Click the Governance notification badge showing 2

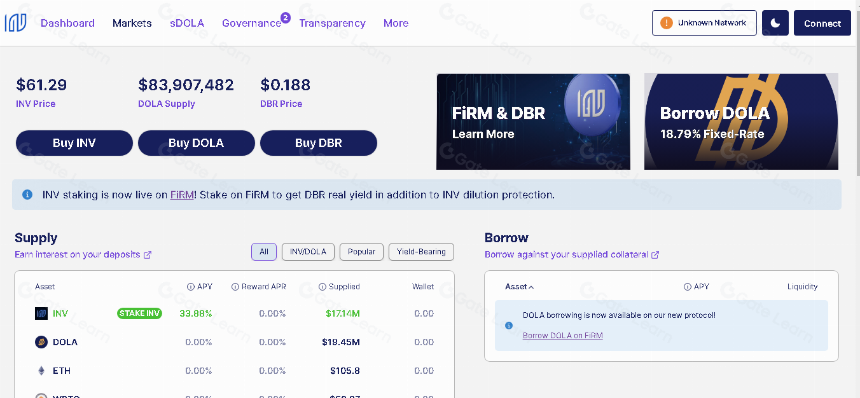coord(285,18)
